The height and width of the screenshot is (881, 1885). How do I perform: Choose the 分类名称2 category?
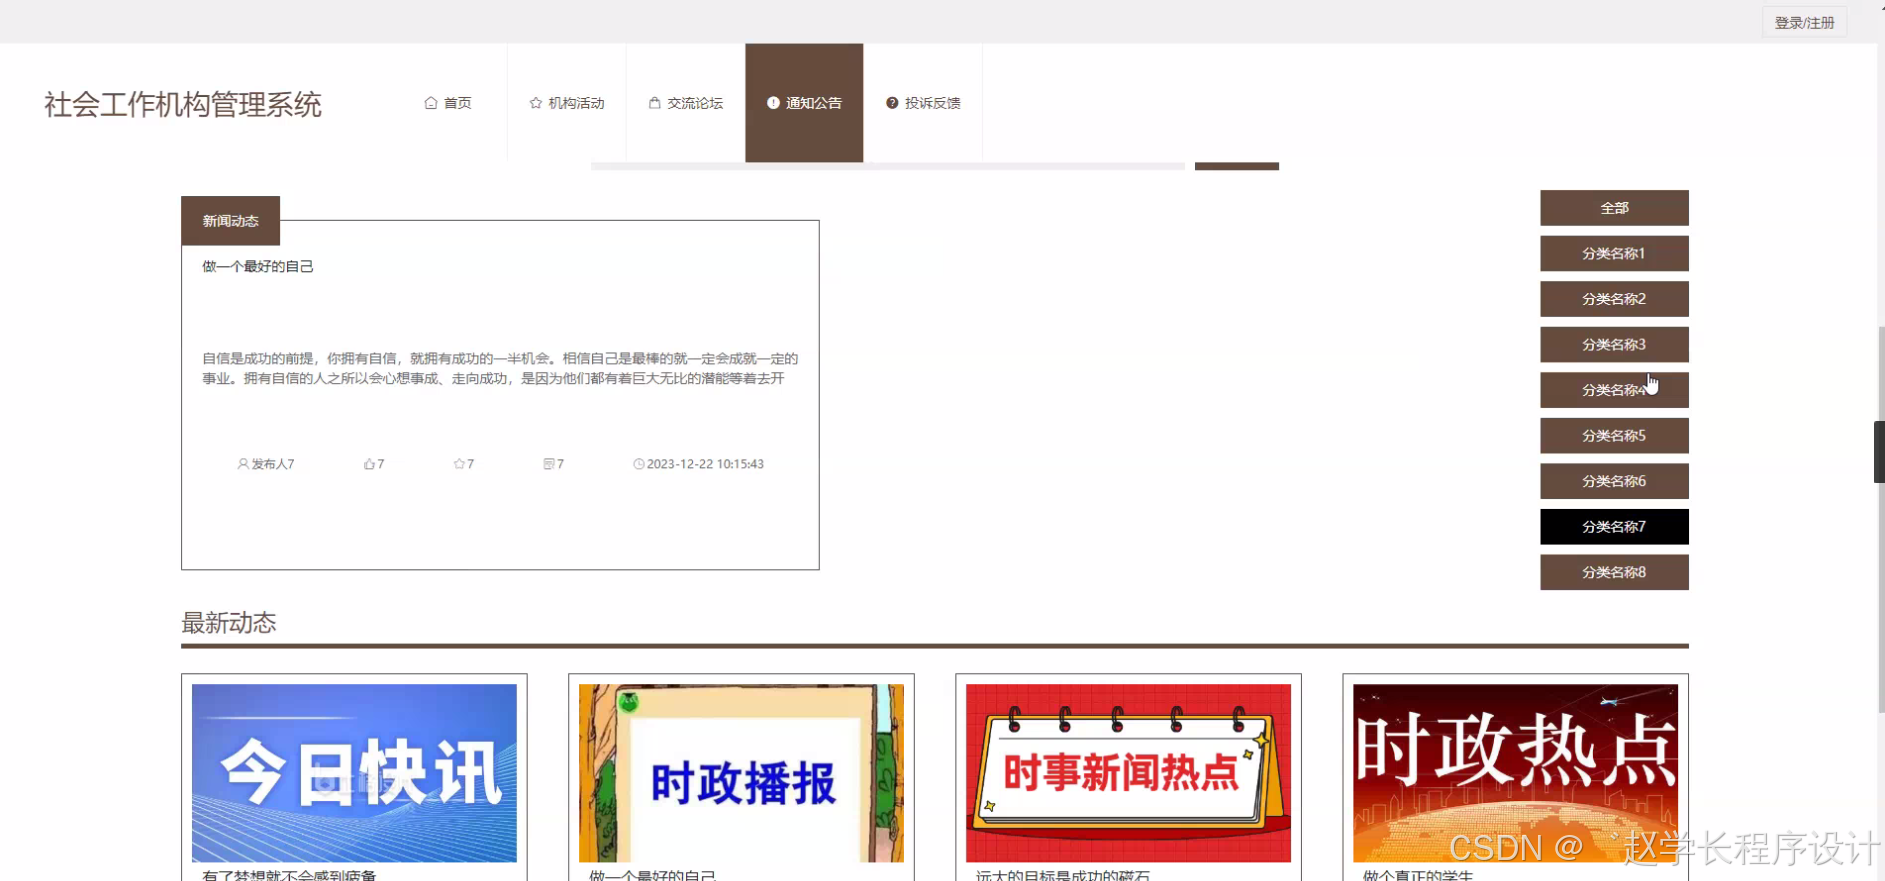pyautogui.click(x=1614, y=299)
